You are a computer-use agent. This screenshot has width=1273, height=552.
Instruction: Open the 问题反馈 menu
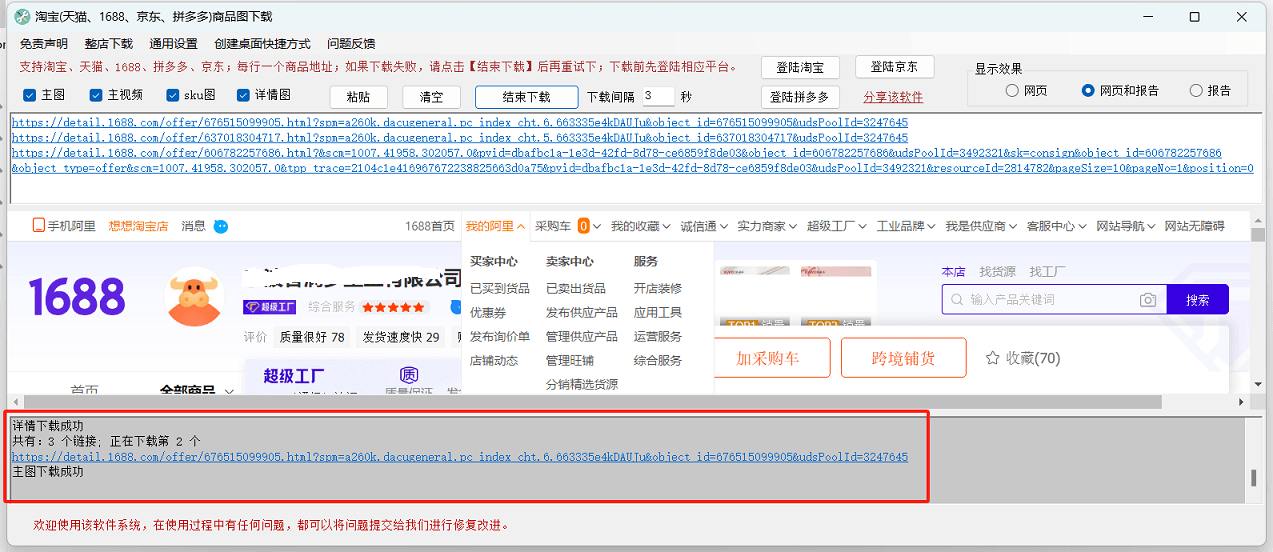pyautogui.click(x=351, y=44)
